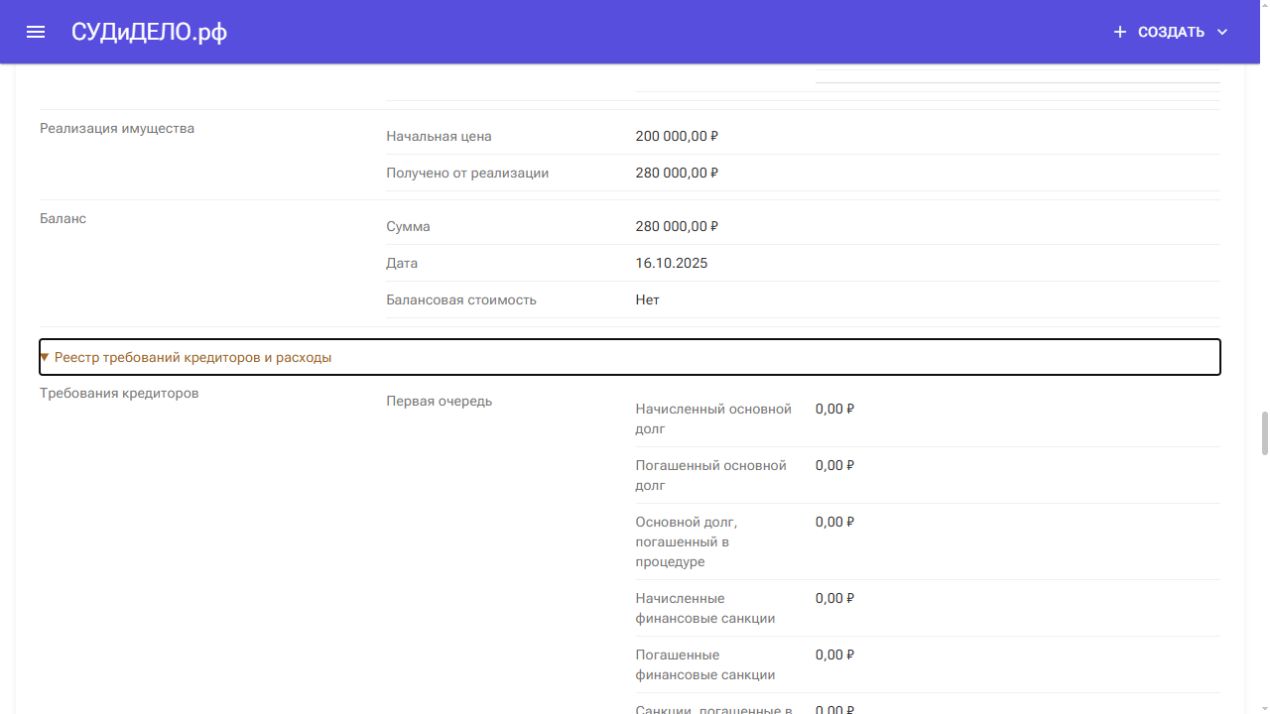Select the Нет value for Балансовая стоимость
This screenshot has height=714, width=1270.
pos(647,300)
